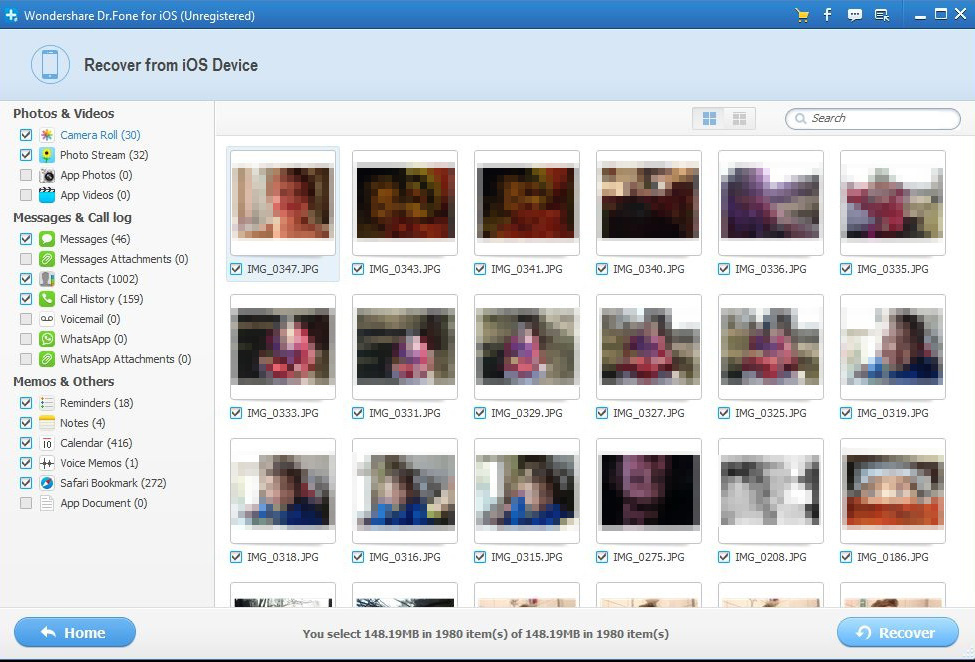The width and height of the screenshot is (975, 662).
Task: Uncheck the Voice Memos checkbox
Action: coord(25,463)
